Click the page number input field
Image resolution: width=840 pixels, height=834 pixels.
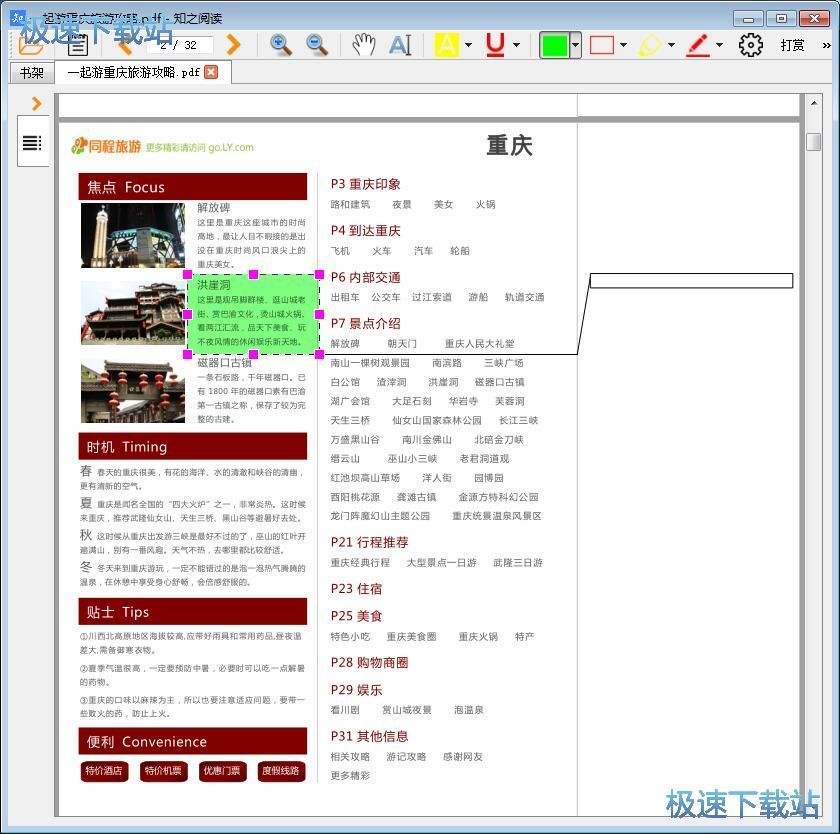[180, 45]
